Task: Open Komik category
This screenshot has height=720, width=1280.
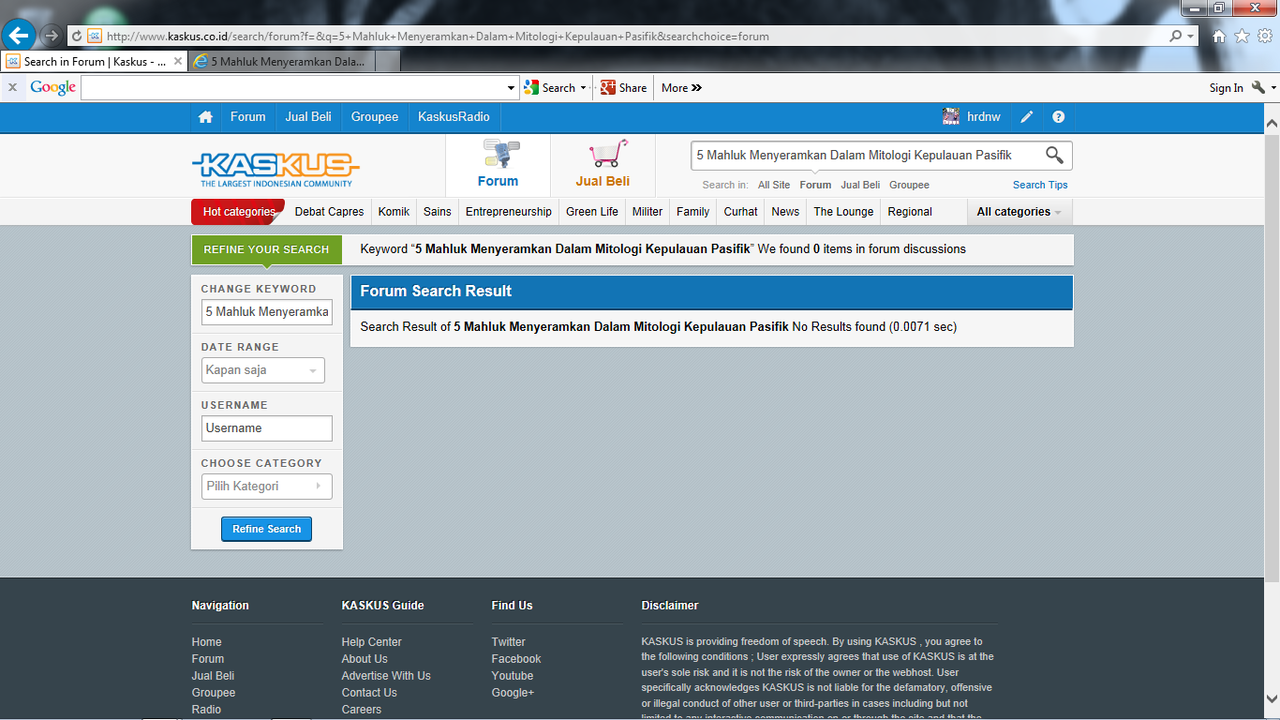Action: click(x=394, y=212)
